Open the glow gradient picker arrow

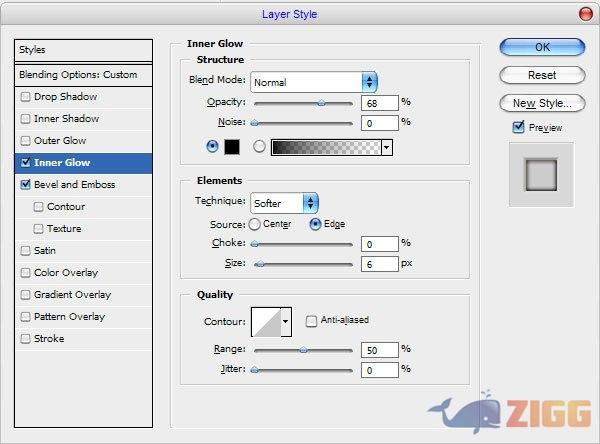(x=386, y=147)
